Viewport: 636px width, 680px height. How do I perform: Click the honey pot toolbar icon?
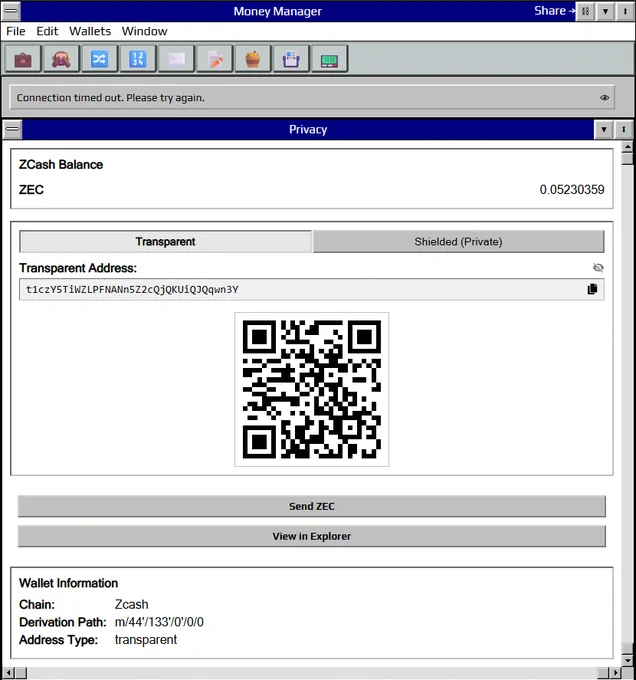point(253,59)
